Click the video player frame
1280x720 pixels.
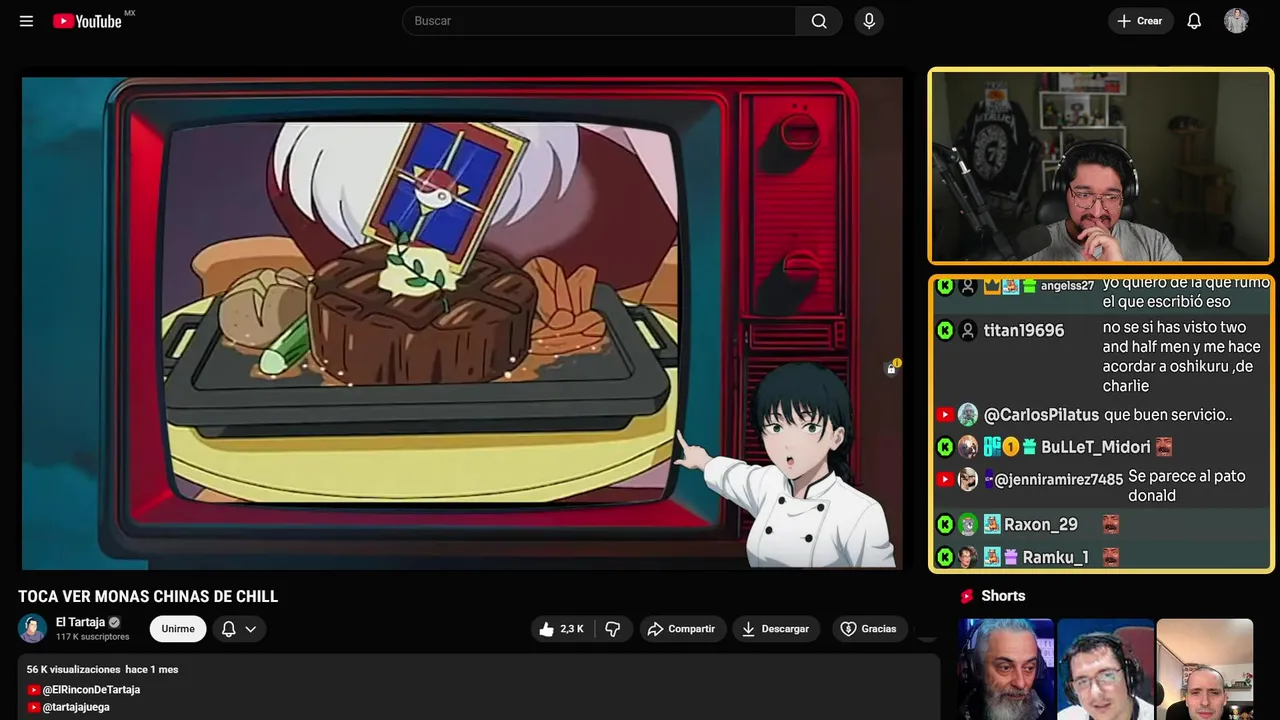[x=462, y=323]
